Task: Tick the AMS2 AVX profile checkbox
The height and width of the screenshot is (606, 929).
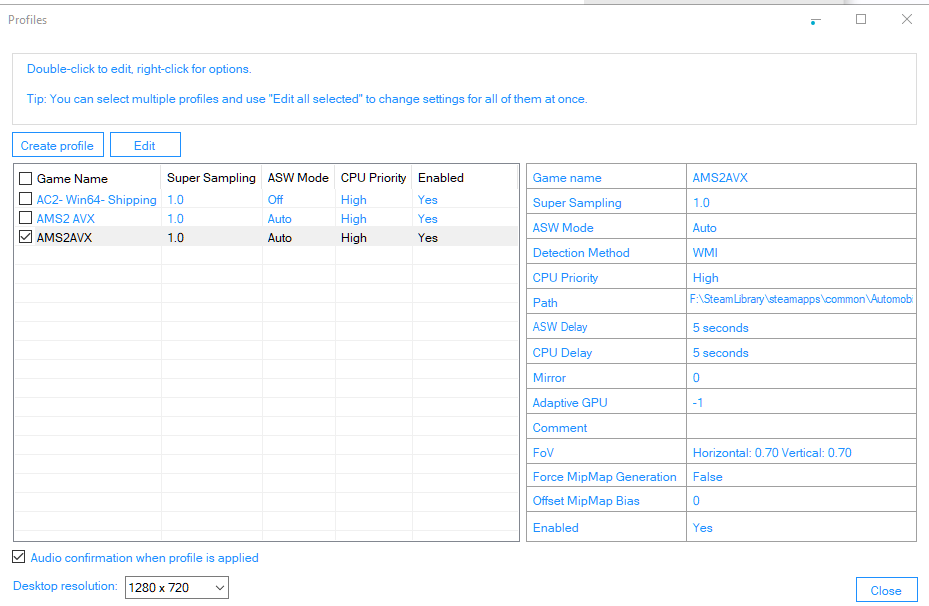Action: [x=25, y=217]
